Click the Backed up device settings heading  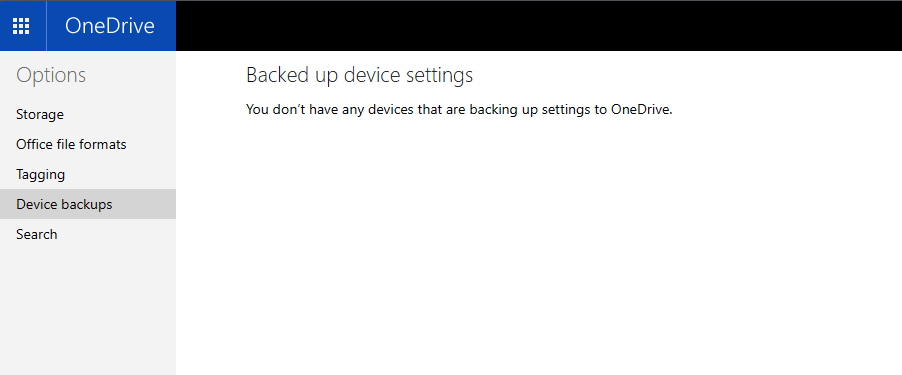(x=360, y=75)
